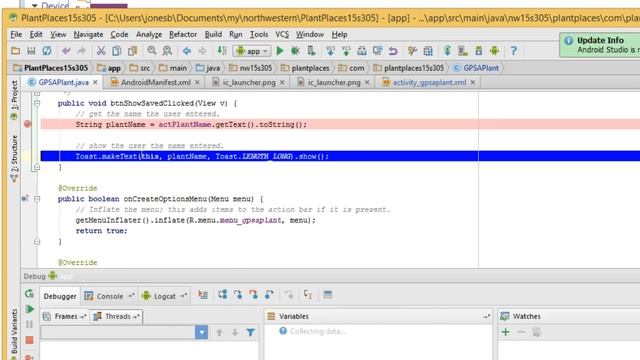Click the red Stop debug button
Image resolution: width=640 pixels, height=360 pixels.
29,340
